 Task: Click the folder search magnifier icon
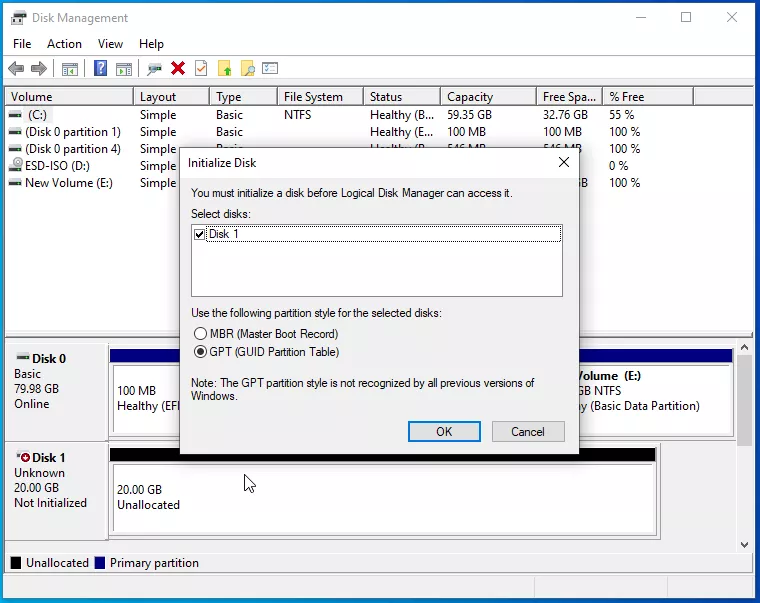[x=248, y=69]
